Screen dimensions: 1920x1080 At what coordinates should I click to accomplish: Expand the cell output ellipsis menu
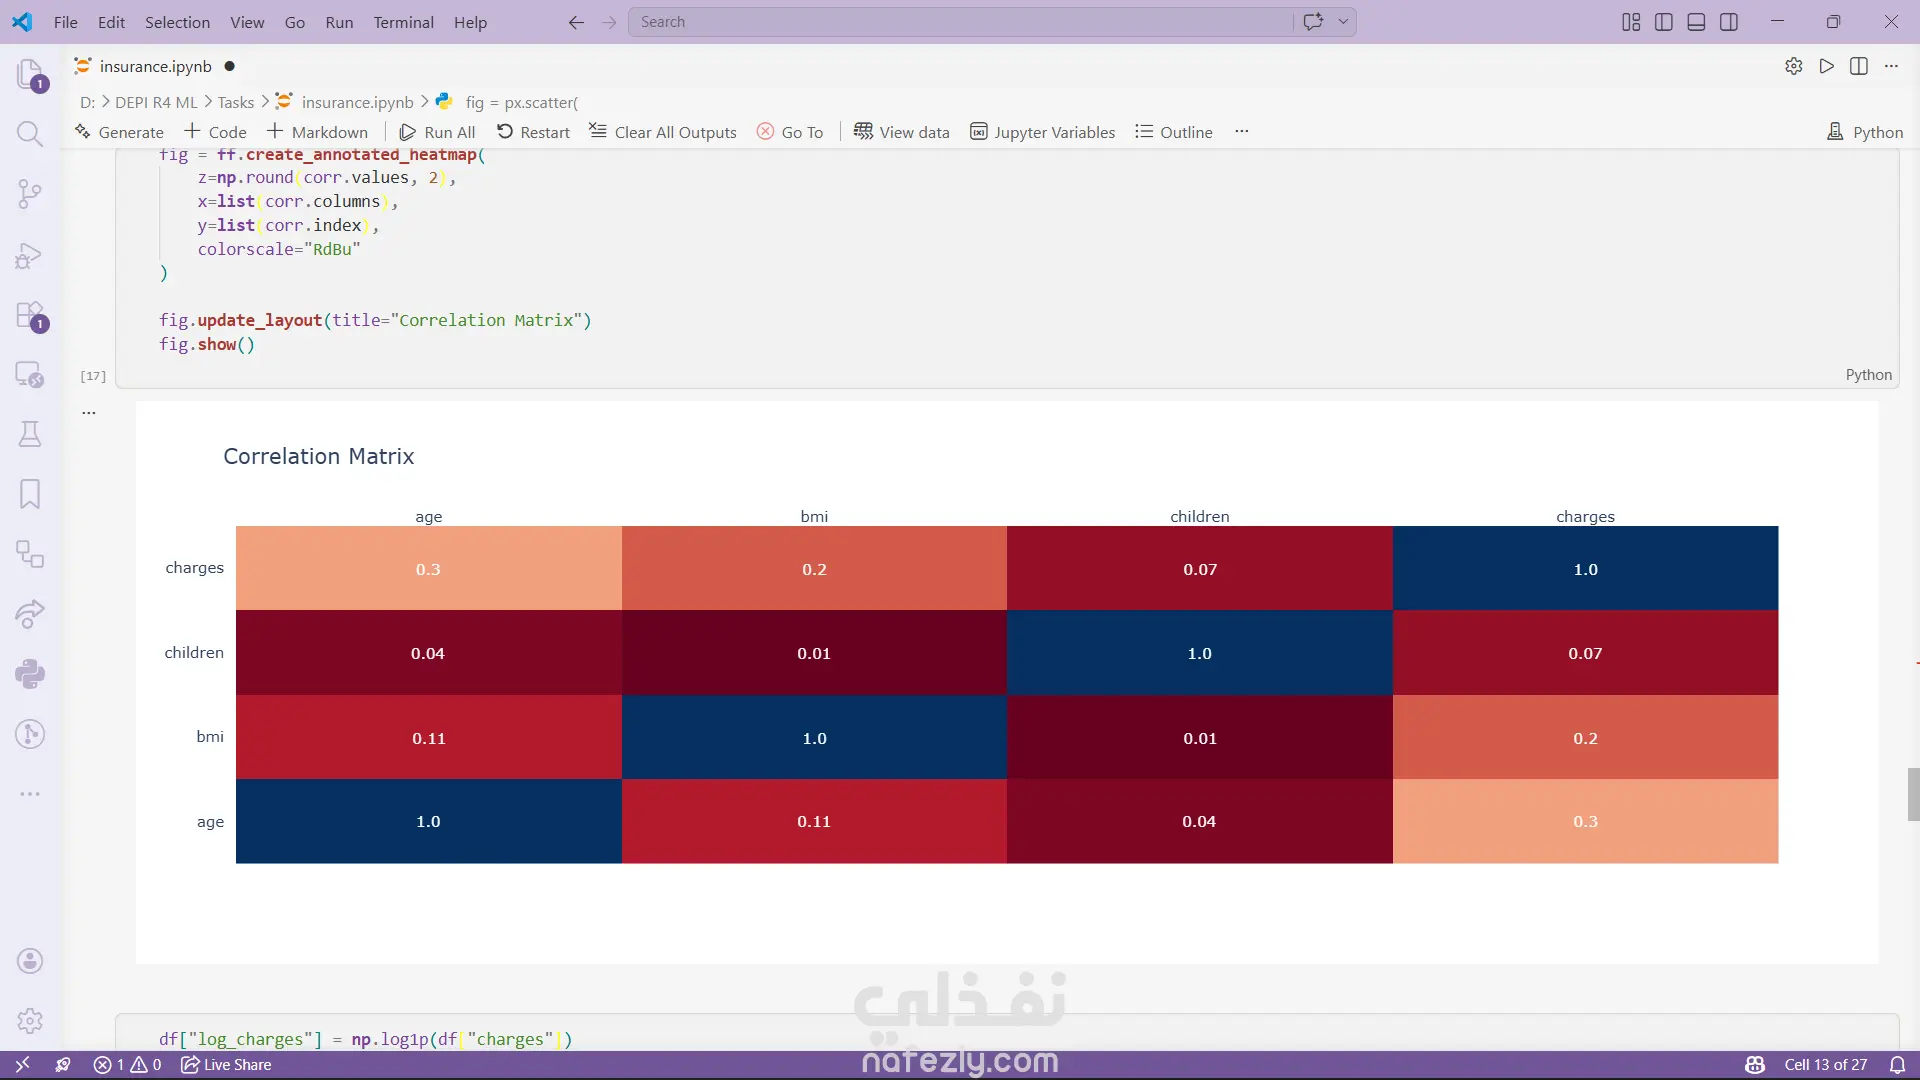(89, 412)
